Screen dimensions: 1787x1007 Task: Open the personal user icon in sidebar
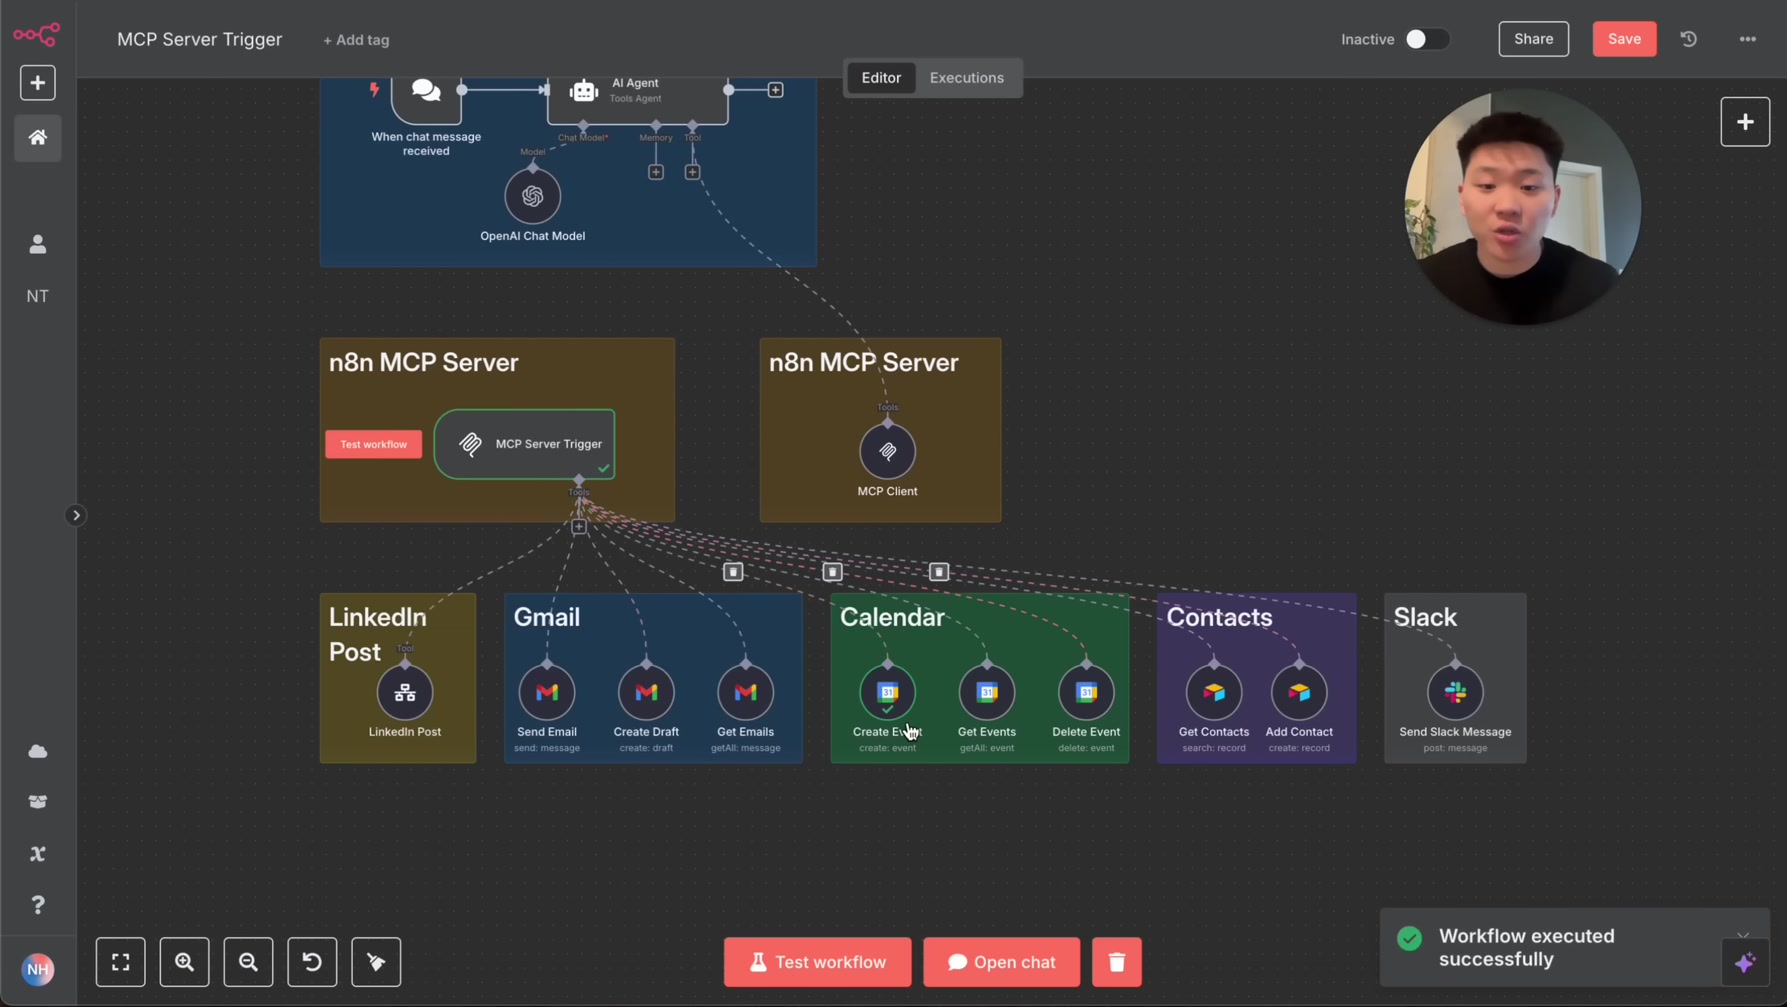pos(38,244)
